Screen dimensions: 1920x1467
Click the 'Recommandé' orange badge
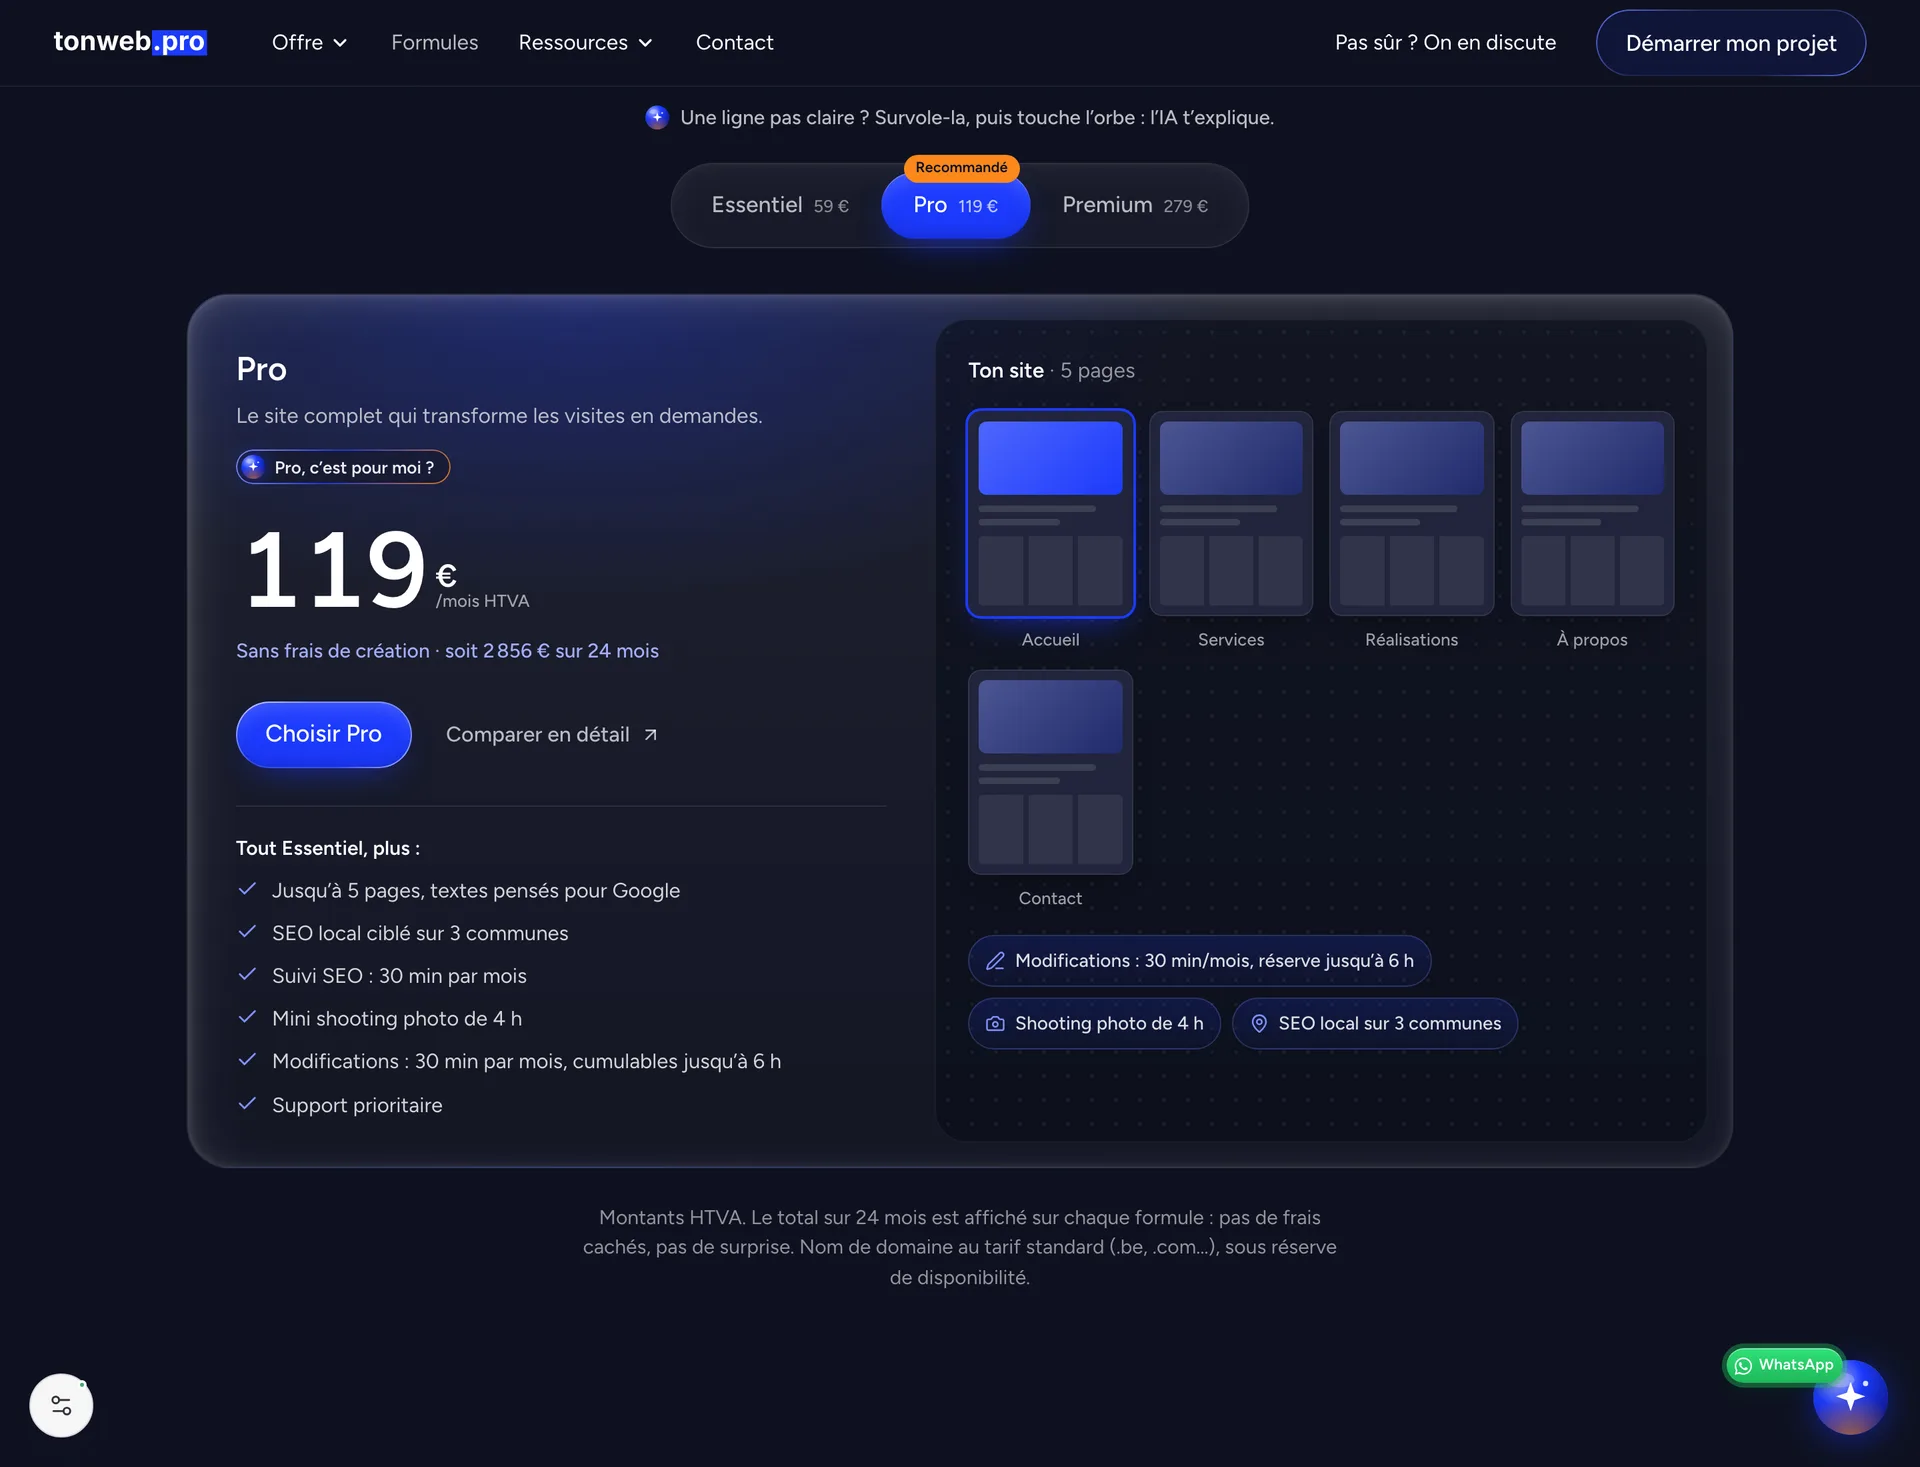tap(961, 168)
